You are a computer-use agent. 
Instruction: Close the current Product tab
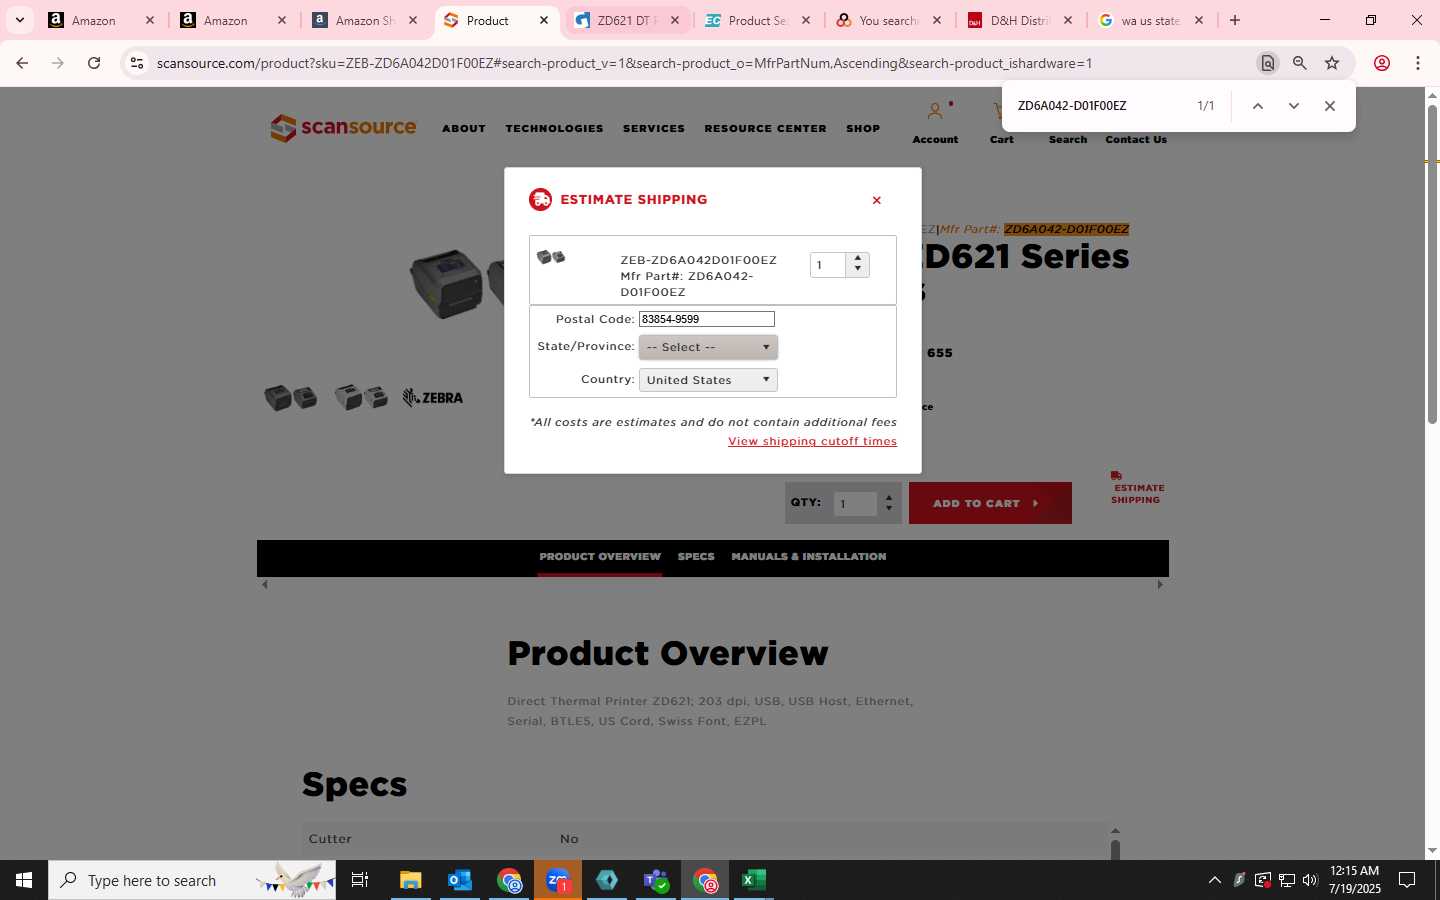(544, 20)
